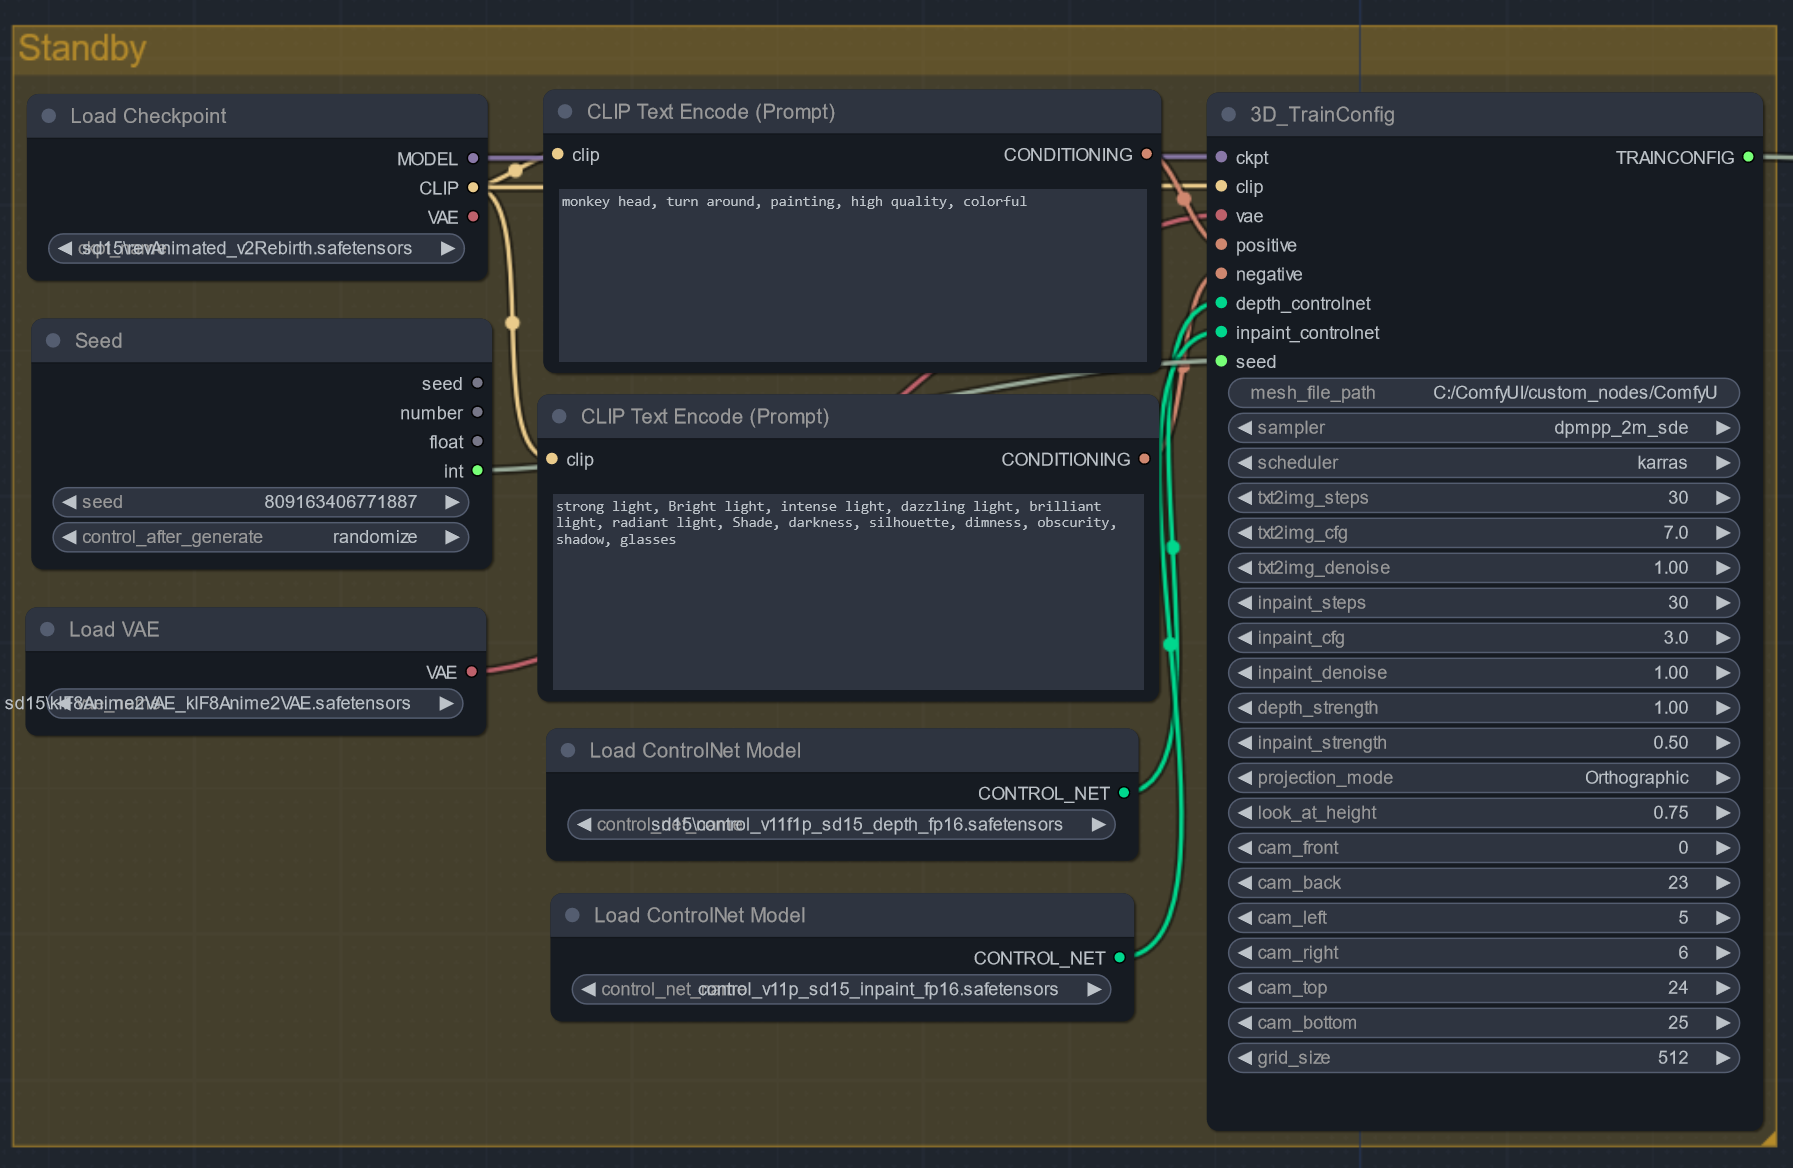This screenshot has height=1168, width=1793.
Task: Click the depth_controlnet input port
Action: click(x=1221, y=303)
